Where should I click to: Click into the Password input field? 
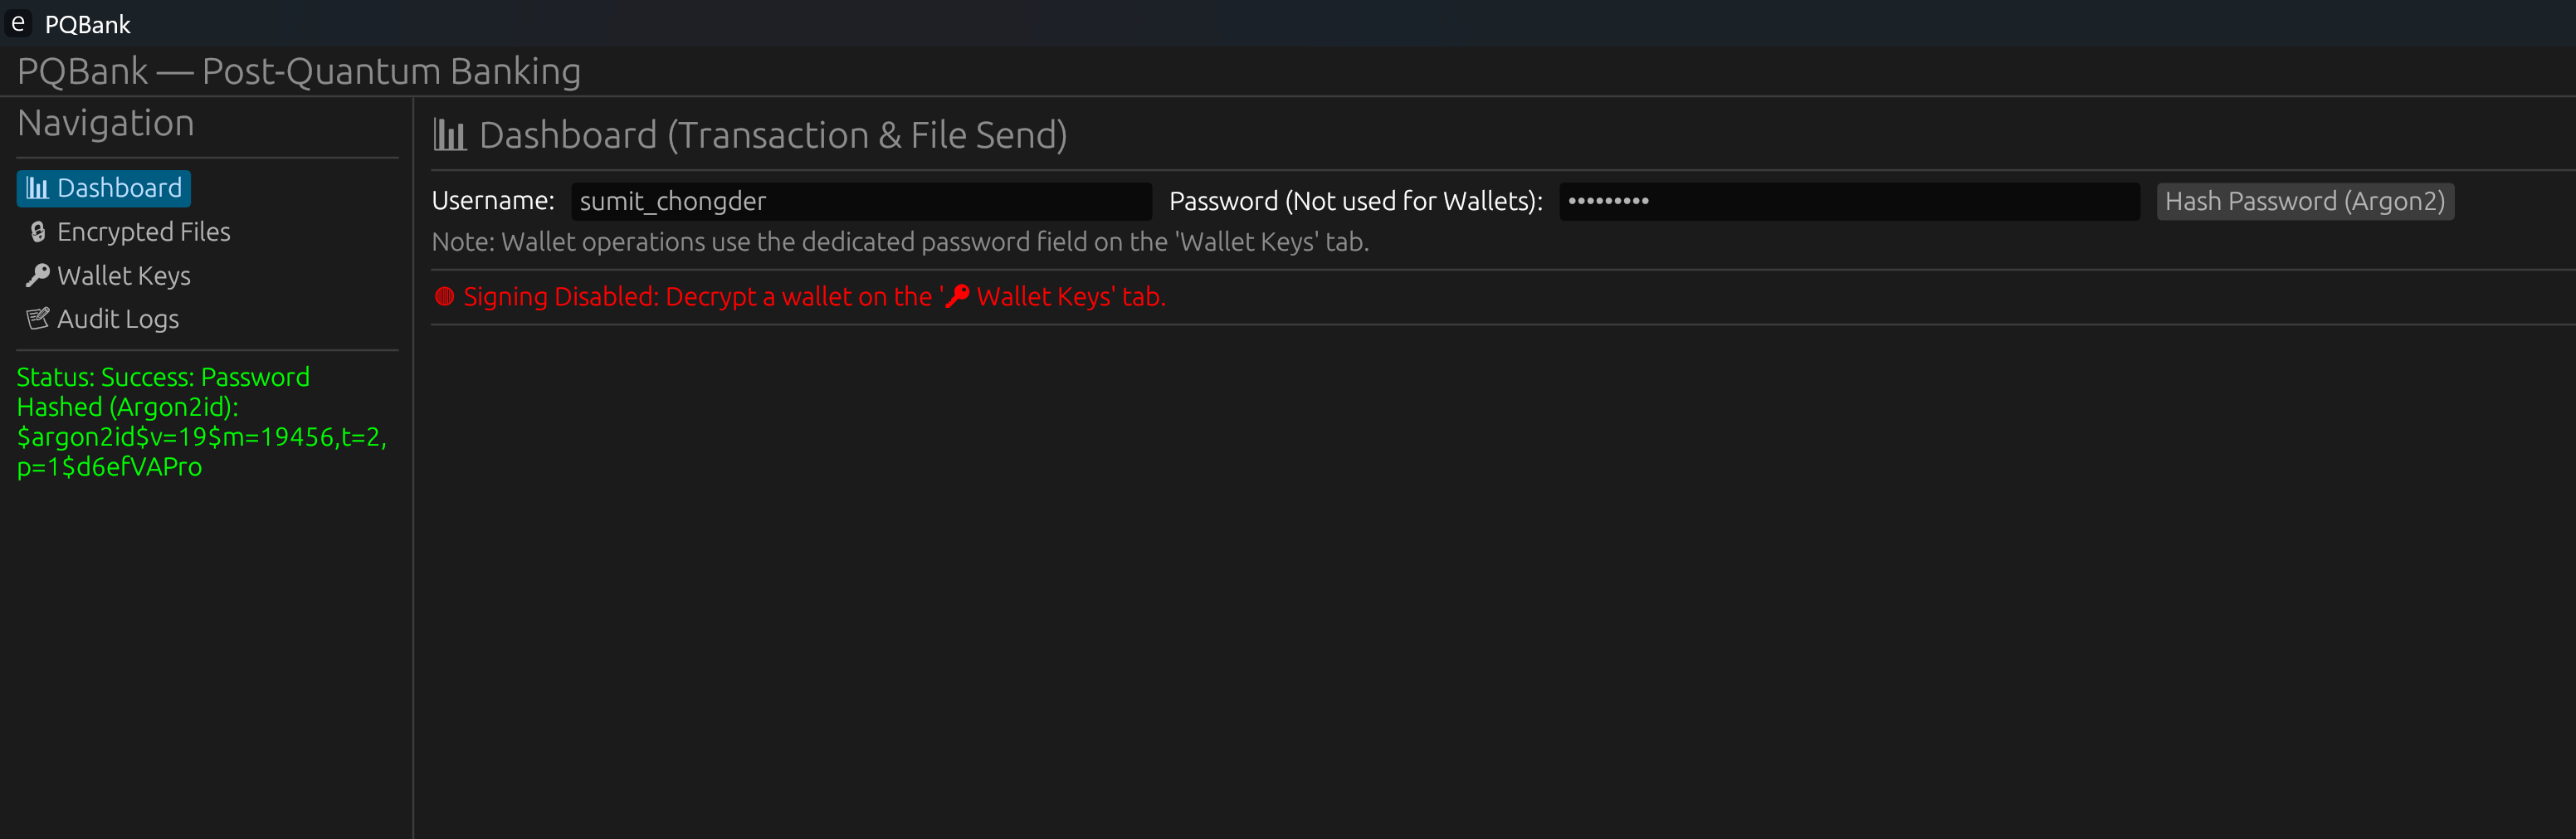point(1848,201)
